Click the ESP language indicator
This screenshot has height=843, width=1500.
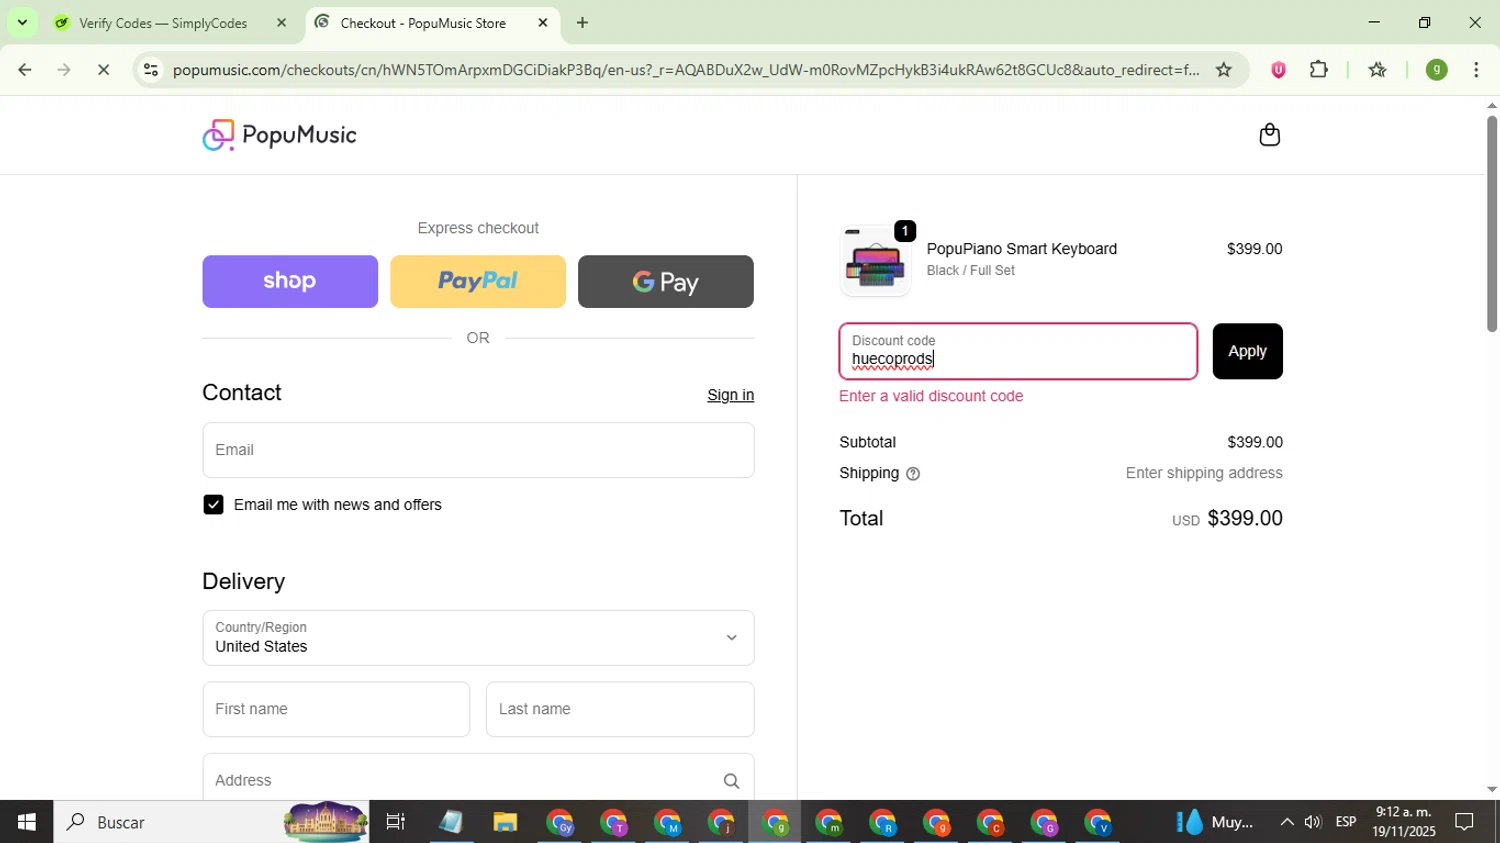(1345, 822)
